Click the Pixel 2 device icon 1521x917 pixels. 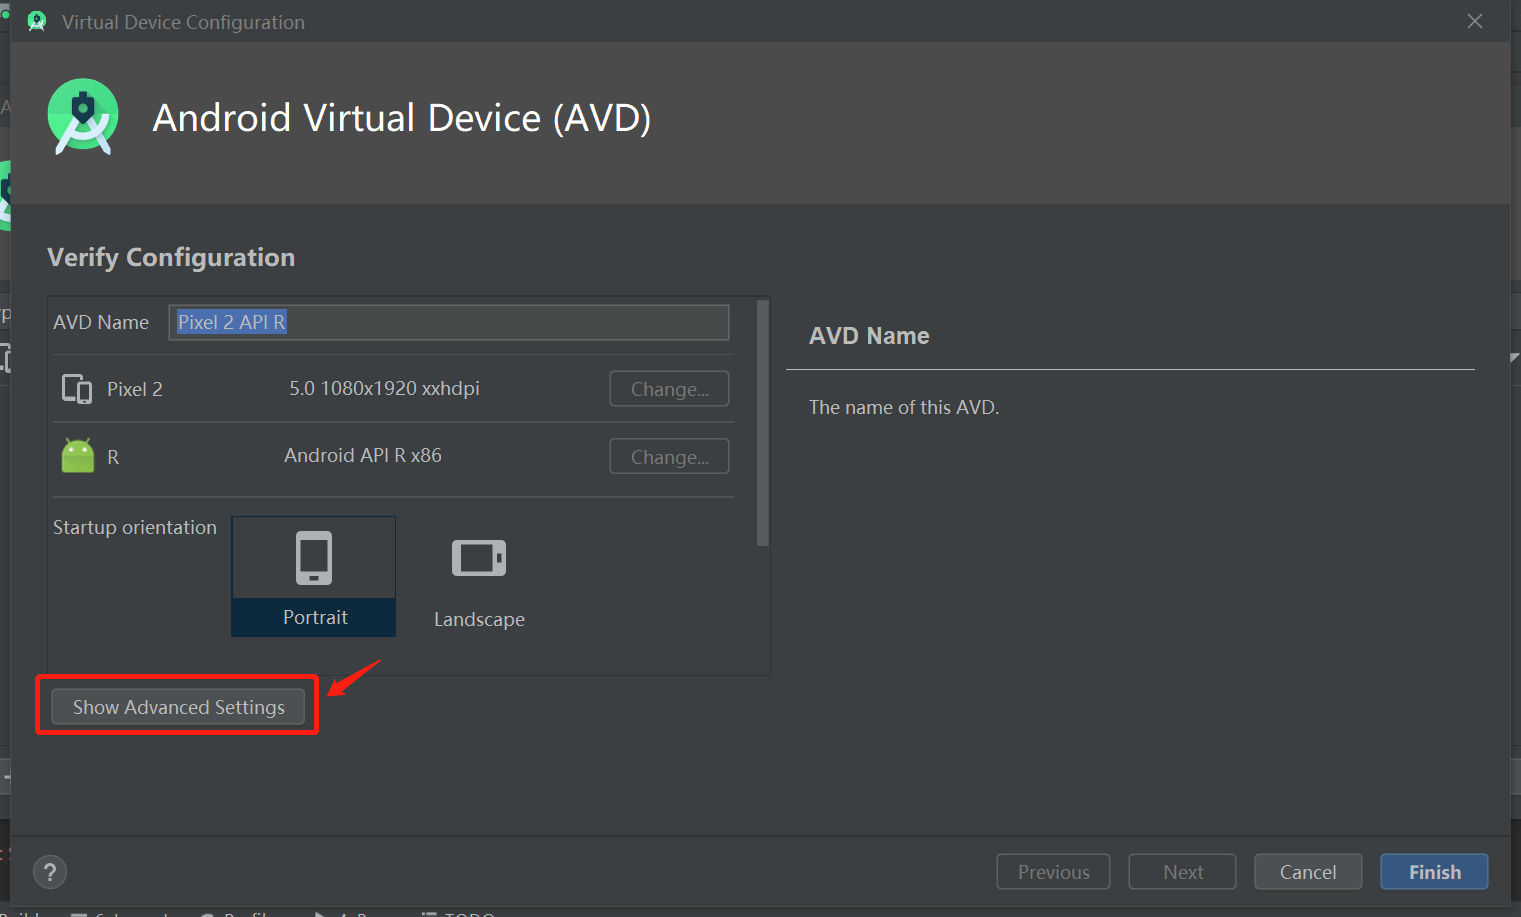77,388
